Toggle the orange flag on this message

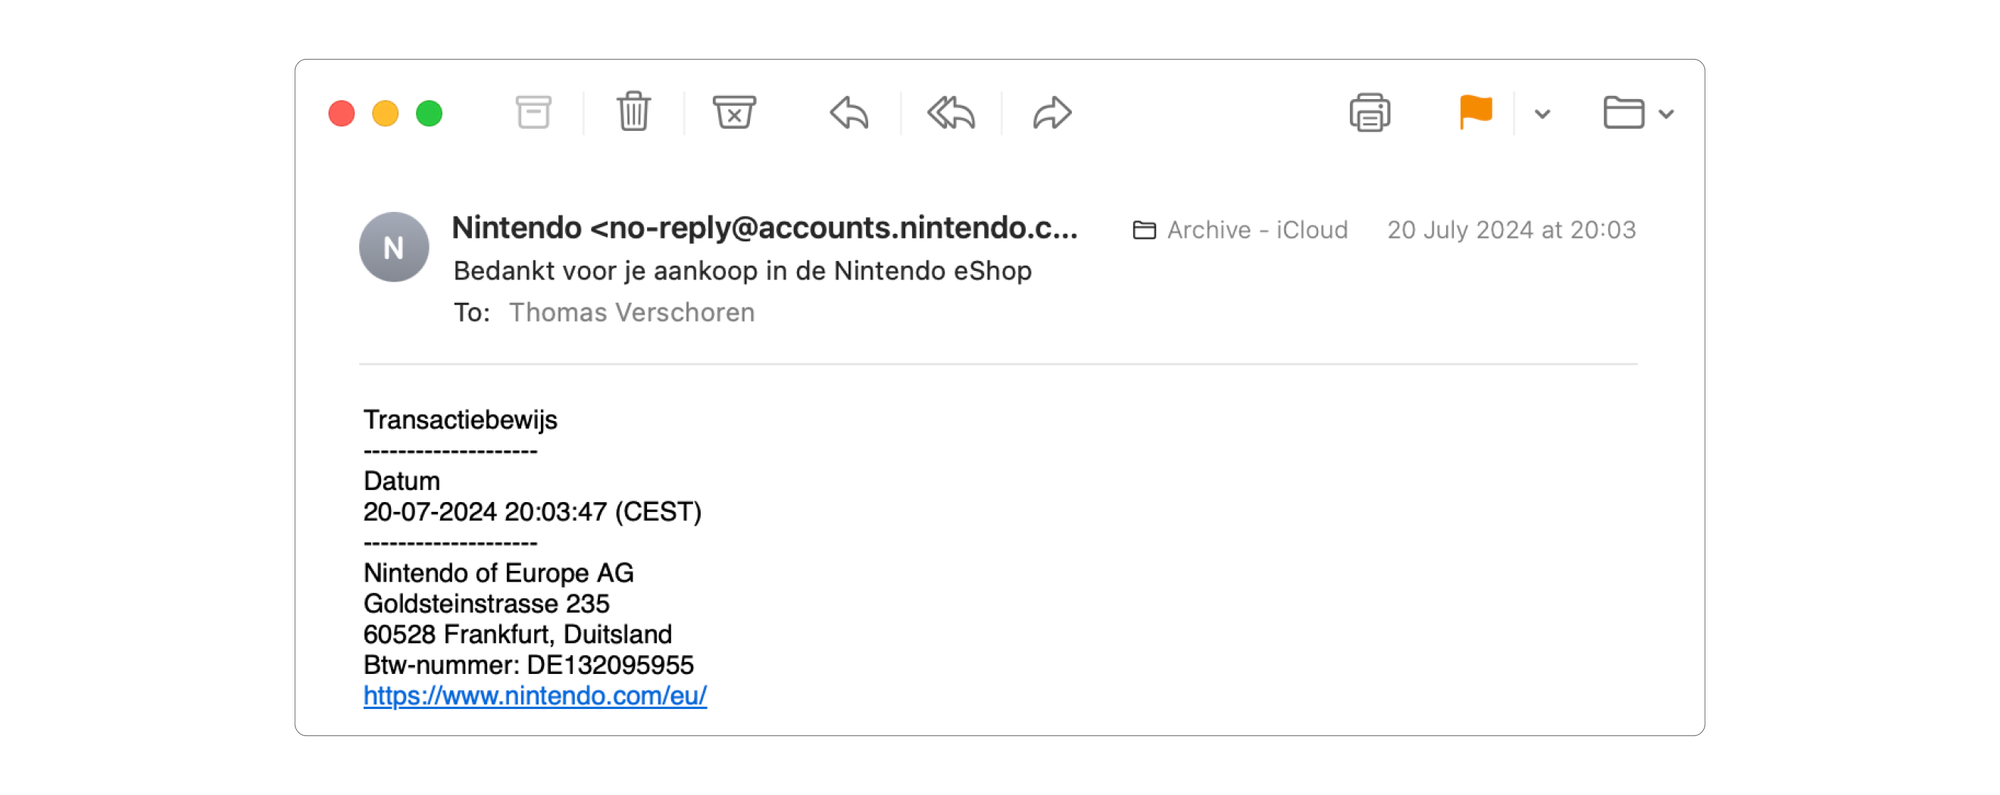pyautogui.click(x=1475, y=112)
